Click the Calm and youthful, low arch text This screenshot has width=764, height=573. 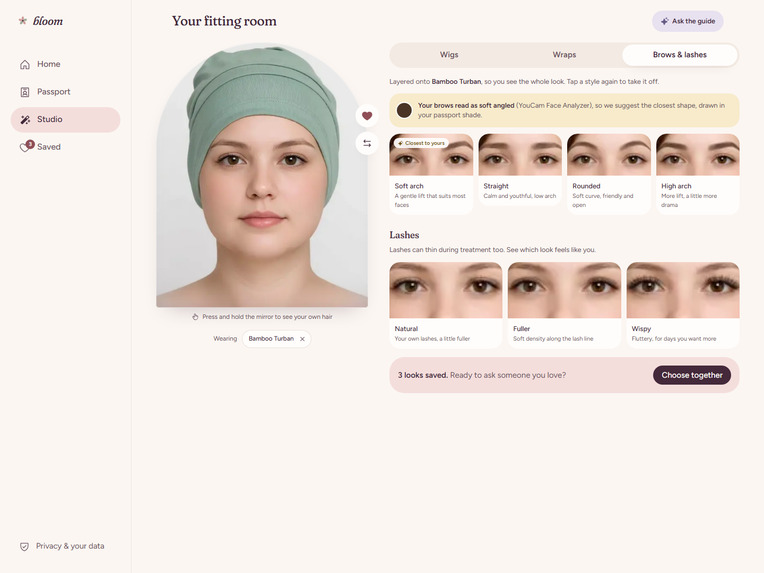point(519,196)
